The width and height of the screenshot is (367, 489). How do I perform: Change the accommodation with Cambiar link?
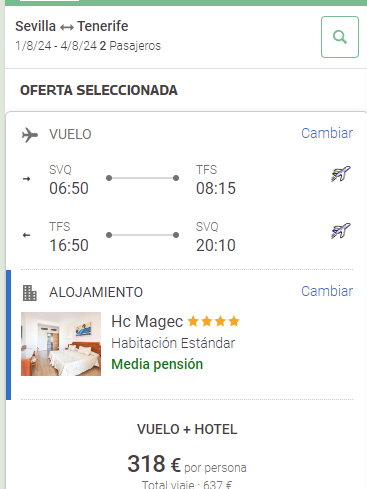pyautogui.click(x=327, y=291)
